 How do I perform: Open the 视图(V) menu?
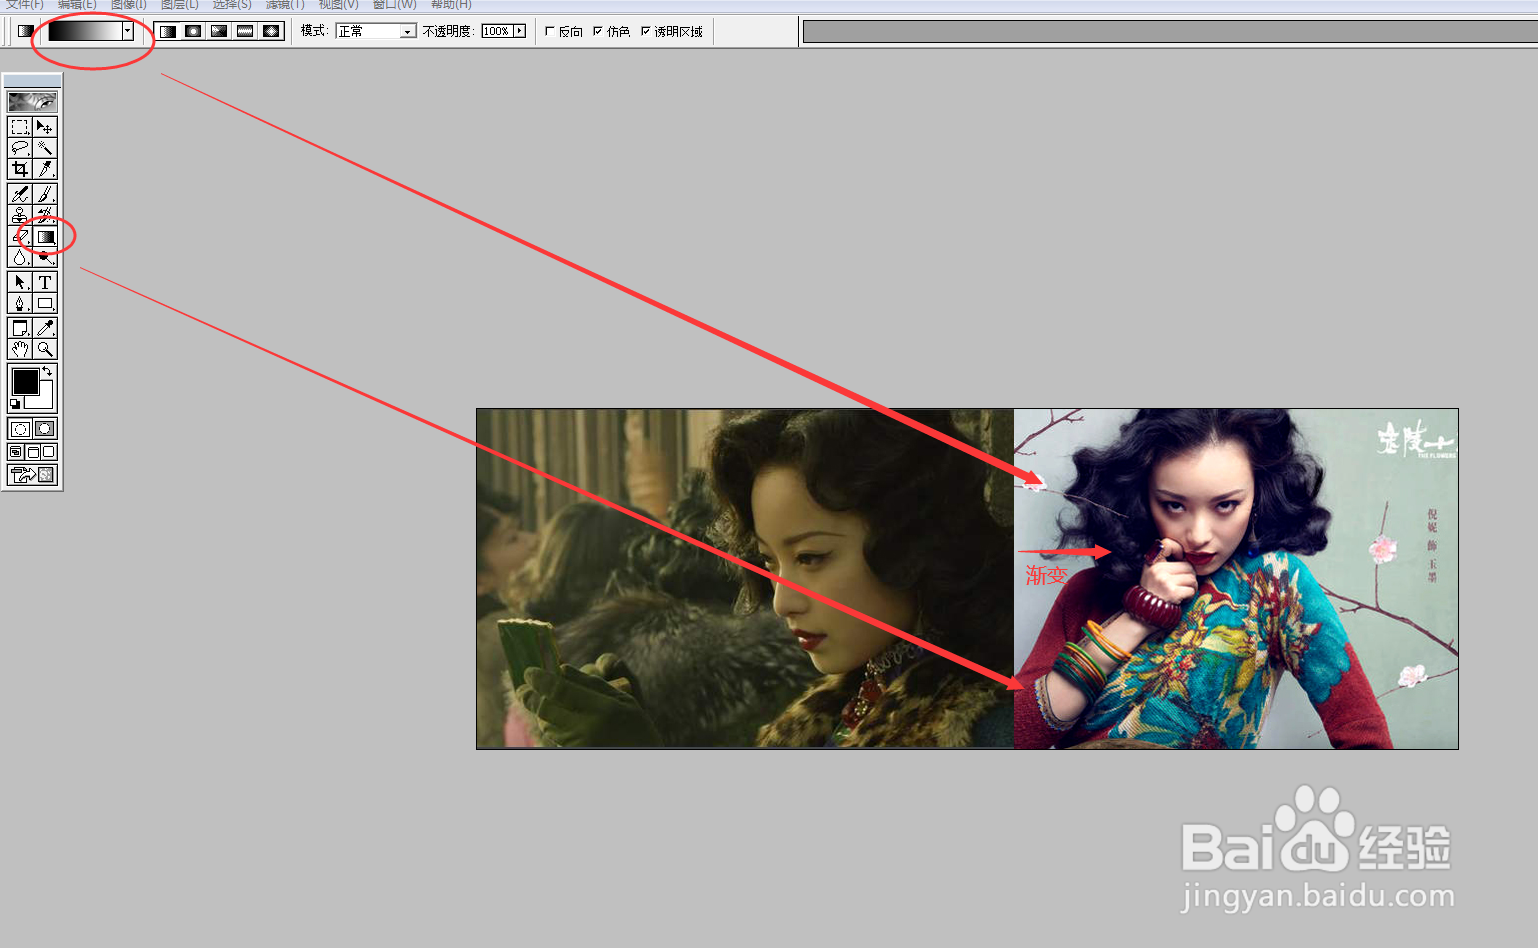tap(338, 5)
